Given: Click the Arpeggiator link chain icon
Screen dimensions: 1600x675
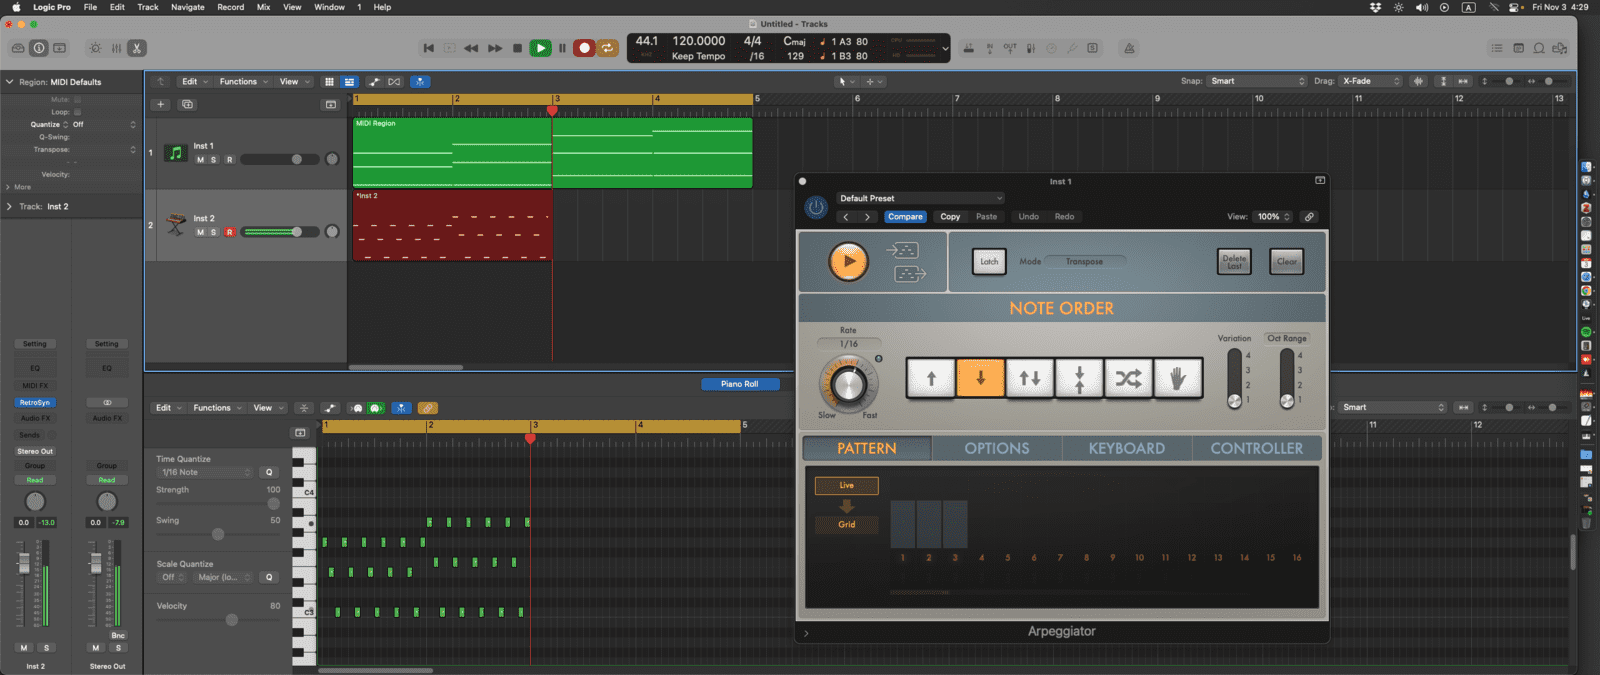Looking at the screenshot, I should (x=1309, y=217).
